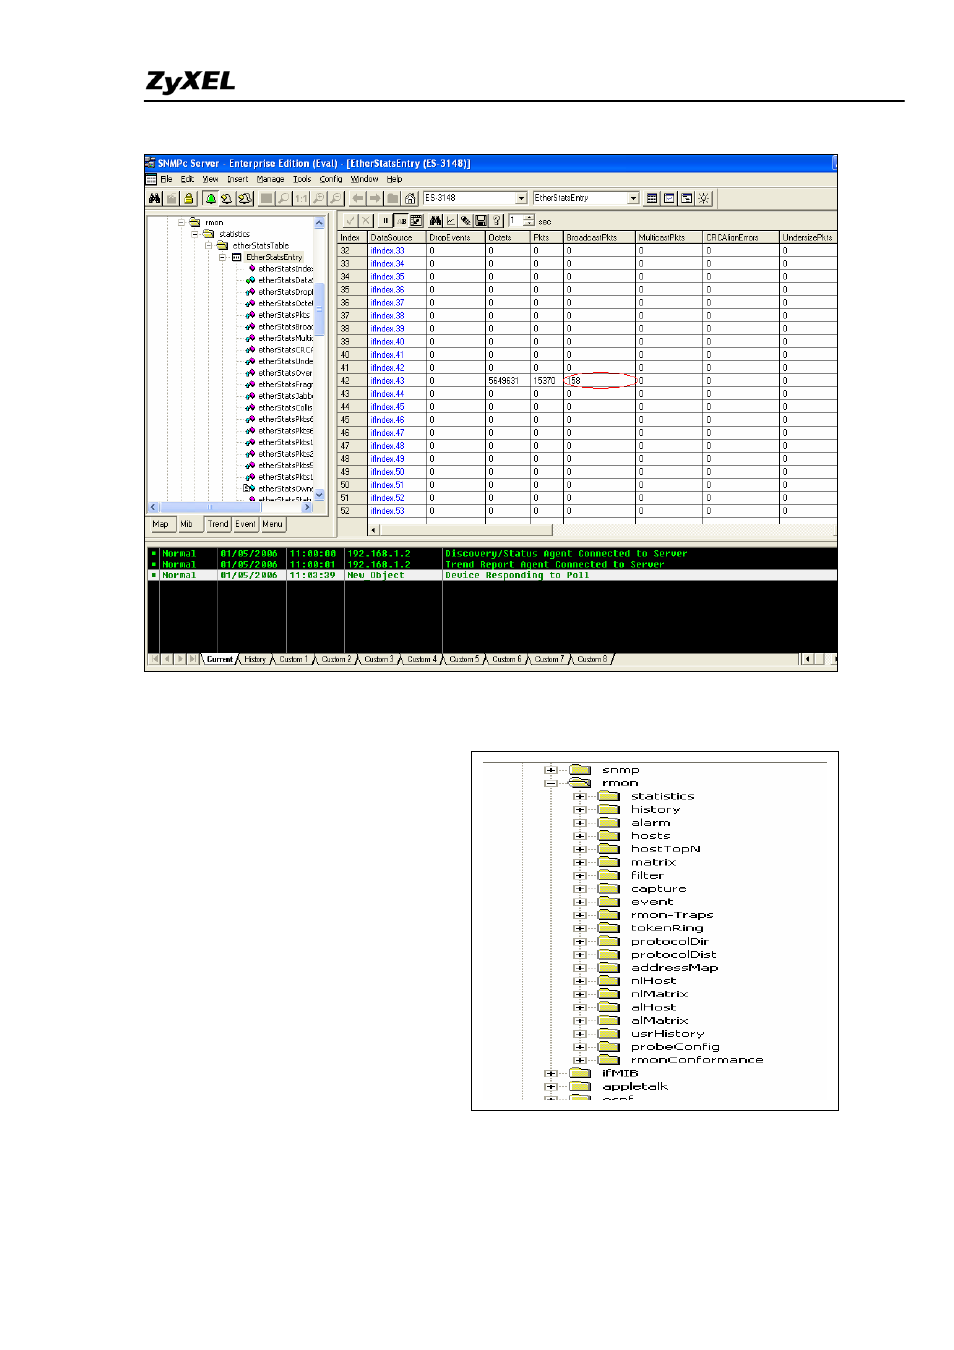Click the table view icon after EtherStatsEntry dropdown
954x1350 pixels.
(x=652, y=198)
